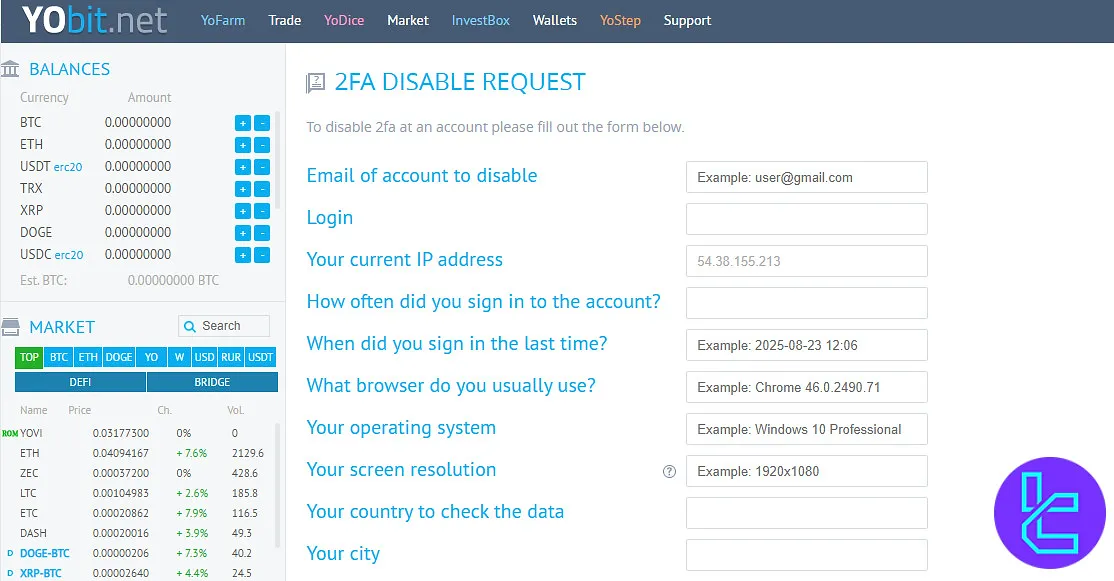This screenshot has width=1114, height=581.
Task: Click the BTC deposit plus icon
Action: point(243,123)
